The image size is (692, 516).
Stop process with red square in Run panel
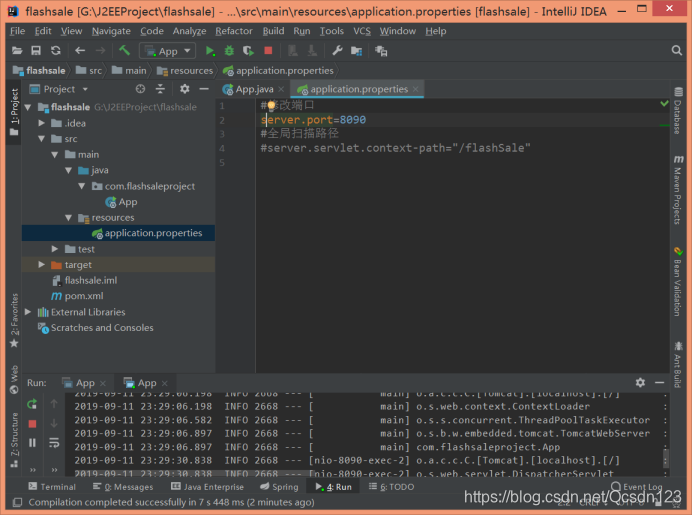[x=32, y=424]
